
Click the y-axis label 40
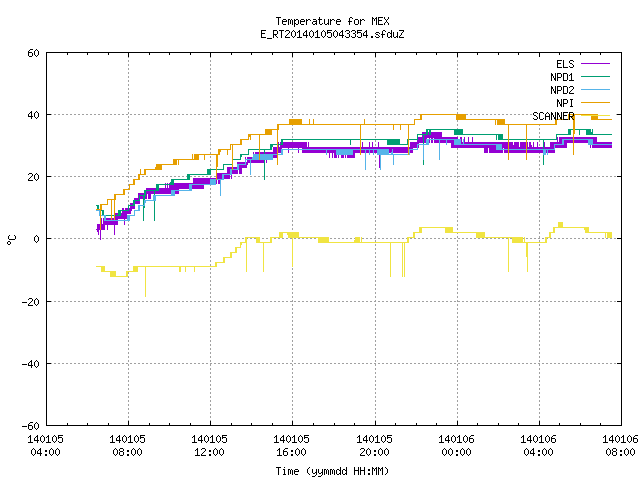[33, 115]
